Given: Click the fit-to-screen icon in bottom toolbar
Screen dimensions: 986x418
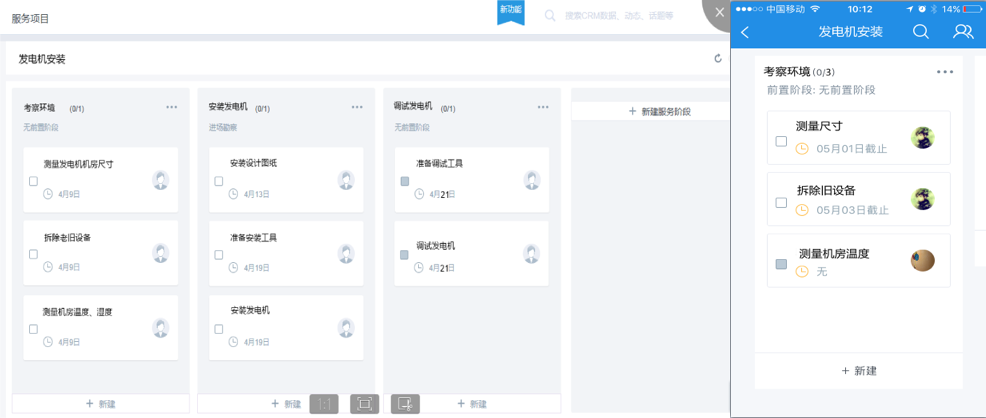Looking at the screenshot, I should click(364, 404).
